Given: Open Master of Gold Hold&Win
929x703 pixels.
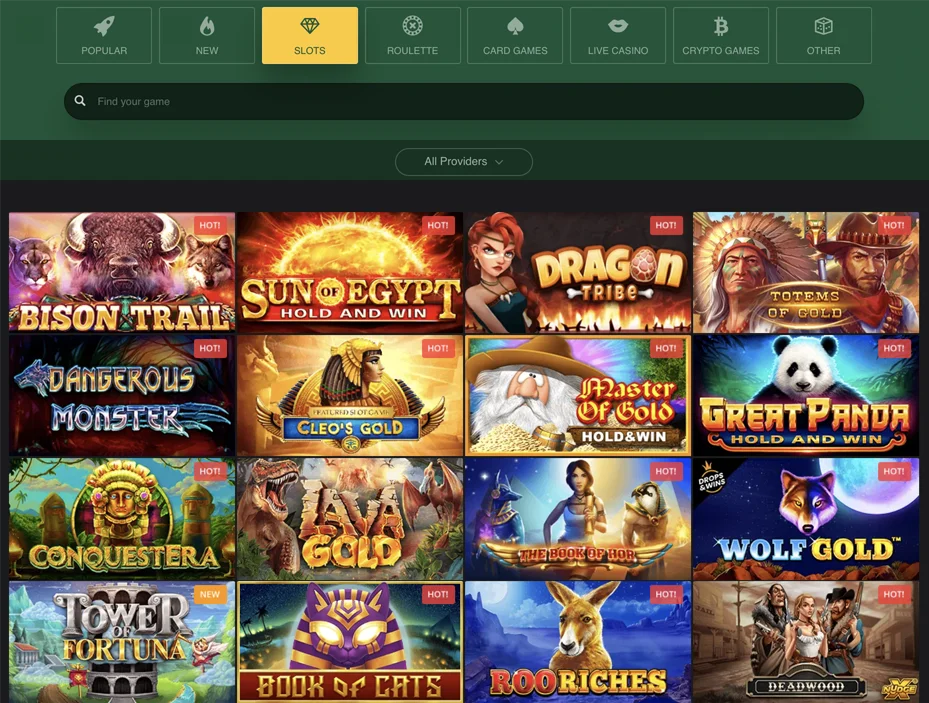Looking at the screenshot, I should (578, 395).
